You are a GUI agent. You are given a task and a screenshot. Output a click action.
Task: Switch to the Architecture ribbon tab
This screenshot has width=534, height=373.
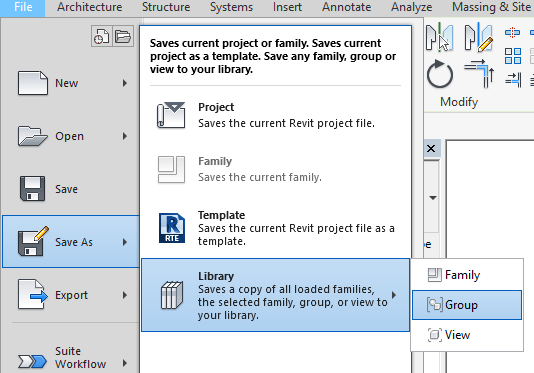click(90, 7)
